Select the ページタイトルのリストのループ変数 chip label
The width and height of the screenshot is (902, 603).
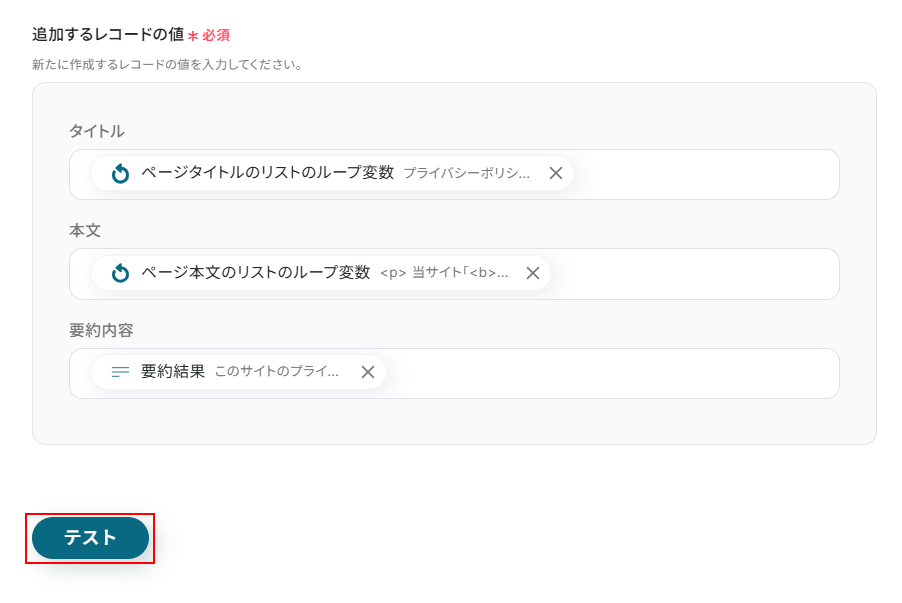[x=267, y=173]
